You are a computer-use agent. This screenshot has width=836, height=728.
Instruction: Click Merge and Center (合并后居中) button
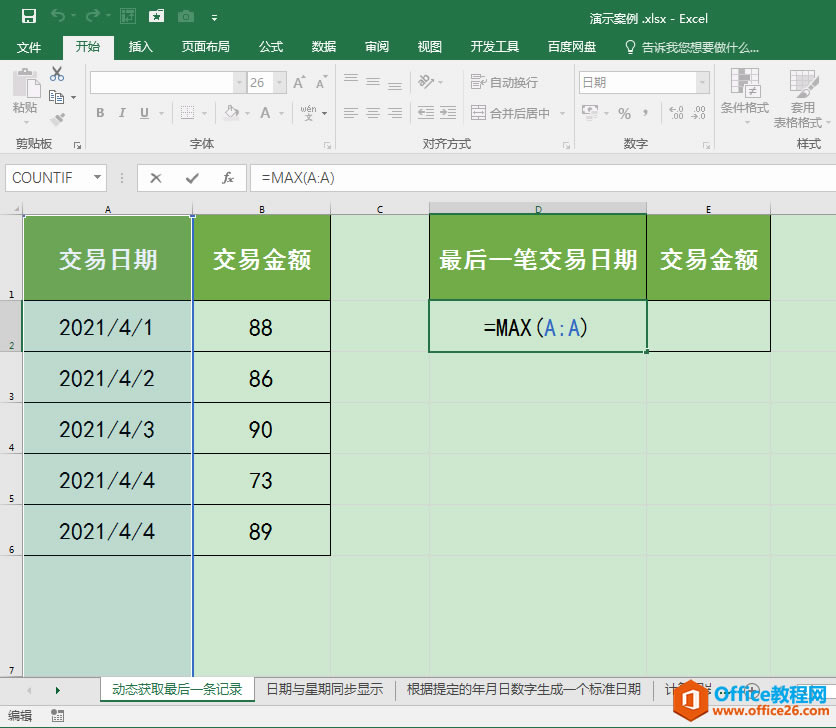point(510,113)
